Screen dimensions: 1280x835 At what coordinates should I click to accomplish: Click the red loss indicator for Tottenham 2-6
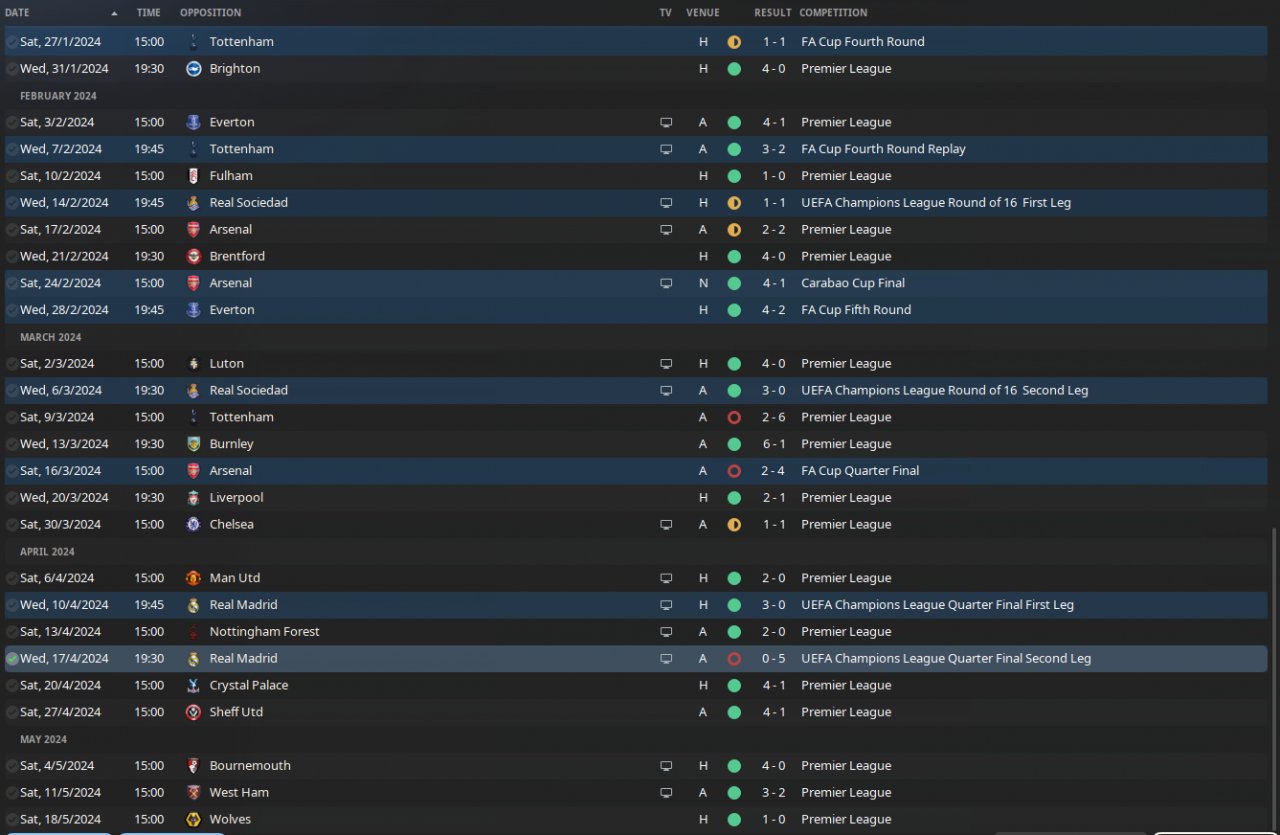pyautogui.click(x=734, y=417)
